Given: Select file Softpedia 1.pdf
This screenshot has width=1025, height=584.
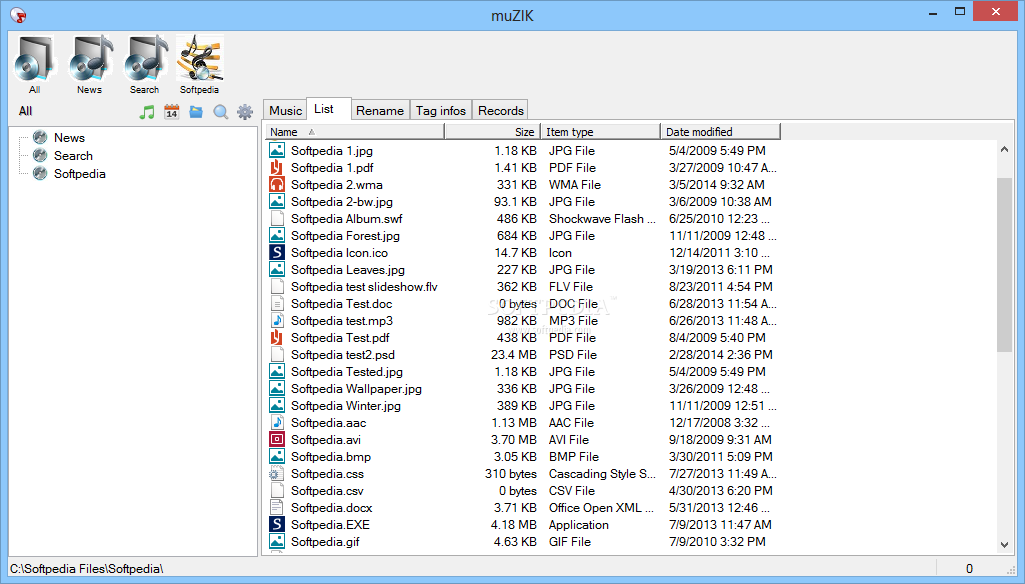Looking at the screenshot, I should pyautogui.click(x=332, y=167).
